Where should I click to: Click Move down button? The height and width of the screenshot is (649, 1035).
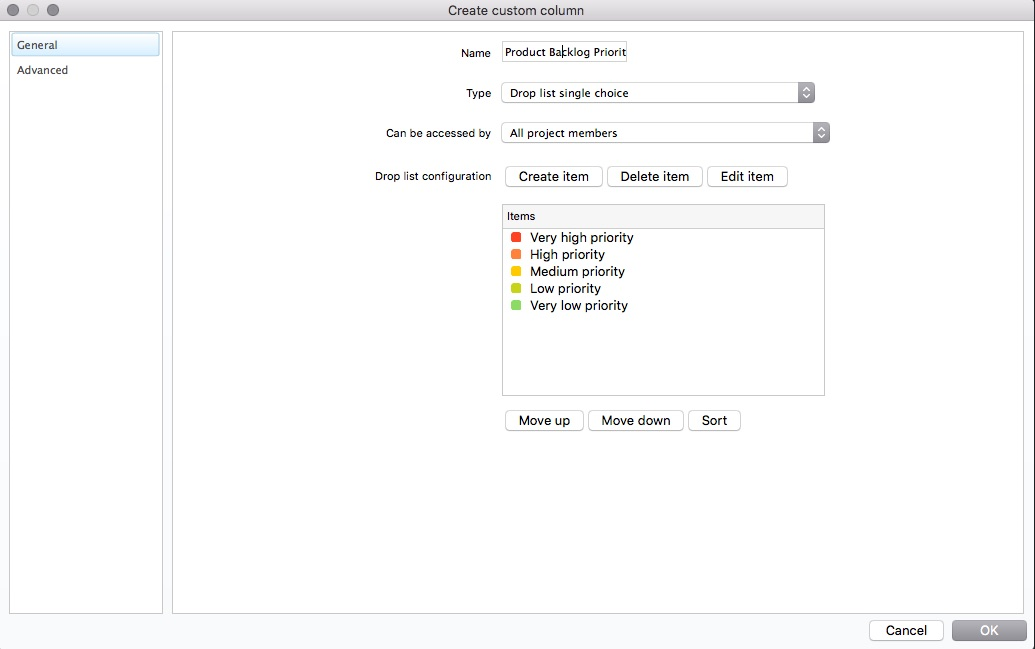(x=636, y=420)
